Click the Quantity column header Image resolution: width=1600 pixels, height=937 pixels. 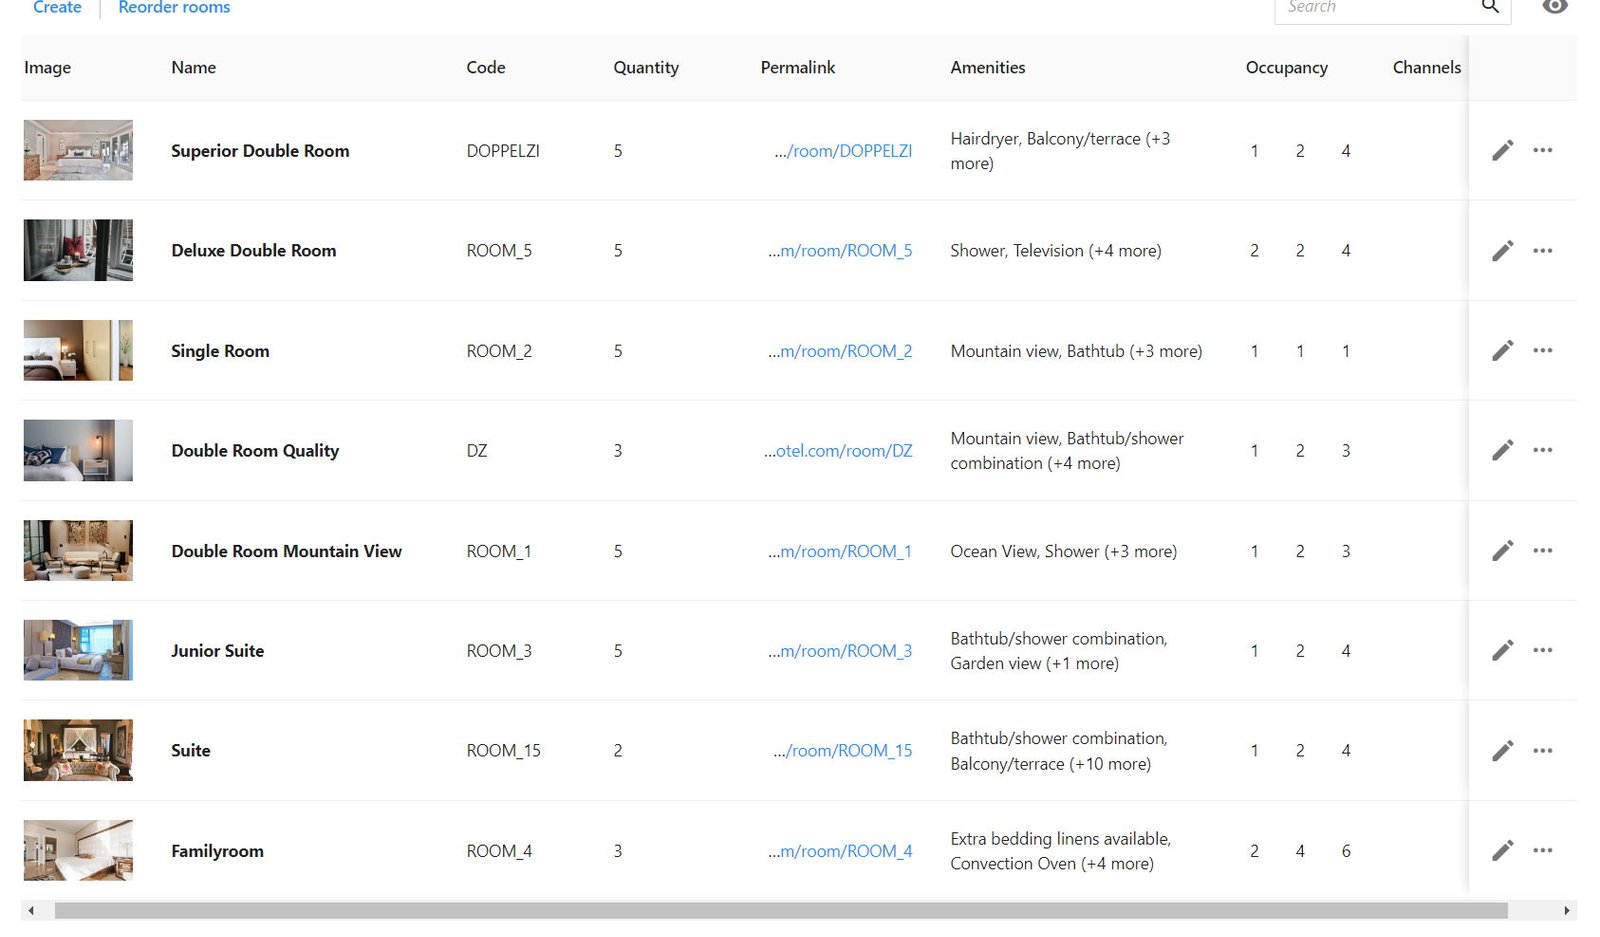[646, 67]
